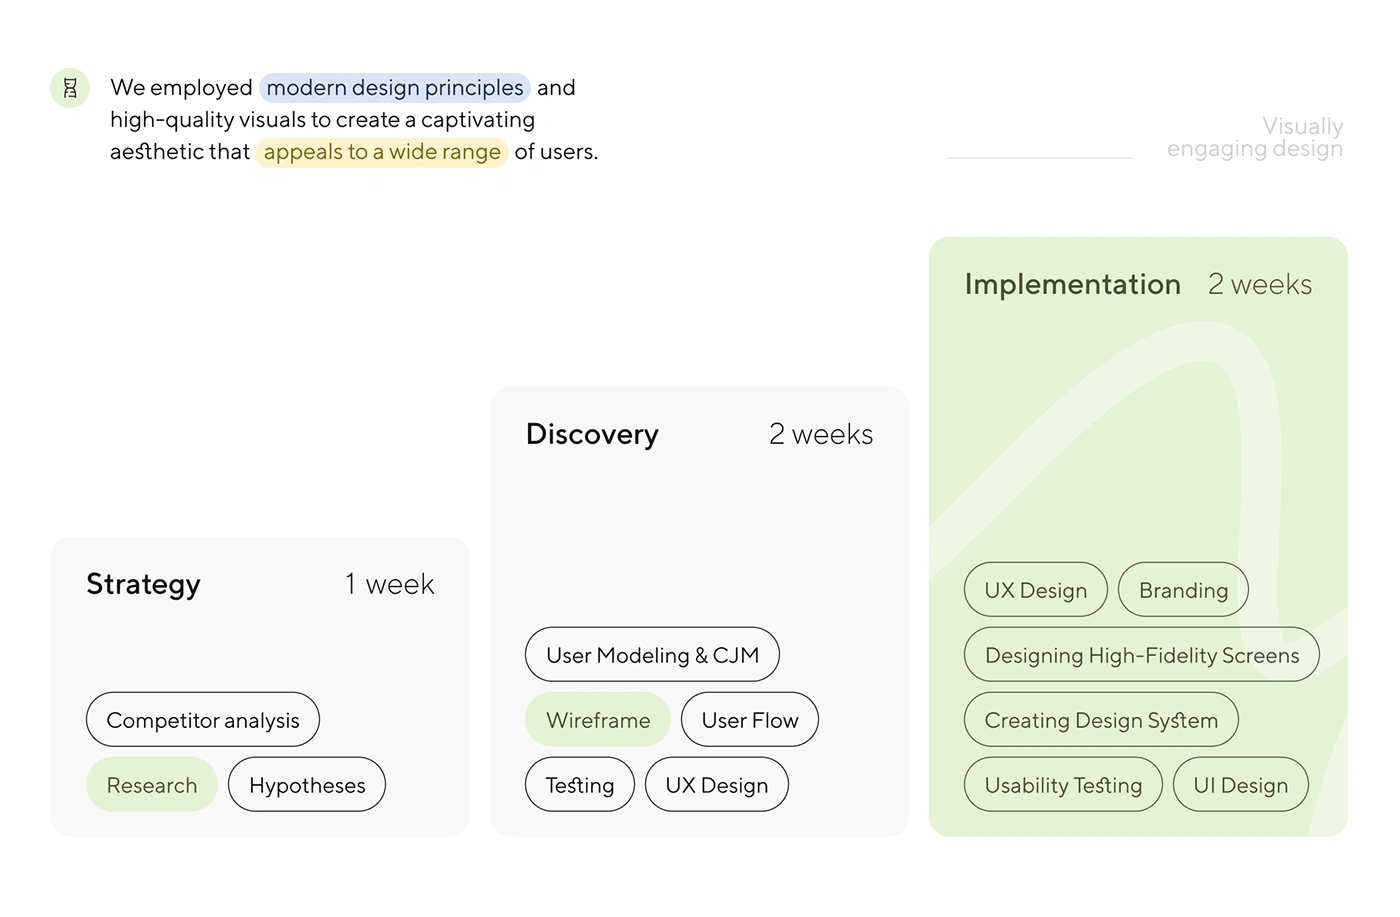Screen dimensions: 1400x917
Task: Select the Hypotheses tag
Action: (307, 785)
